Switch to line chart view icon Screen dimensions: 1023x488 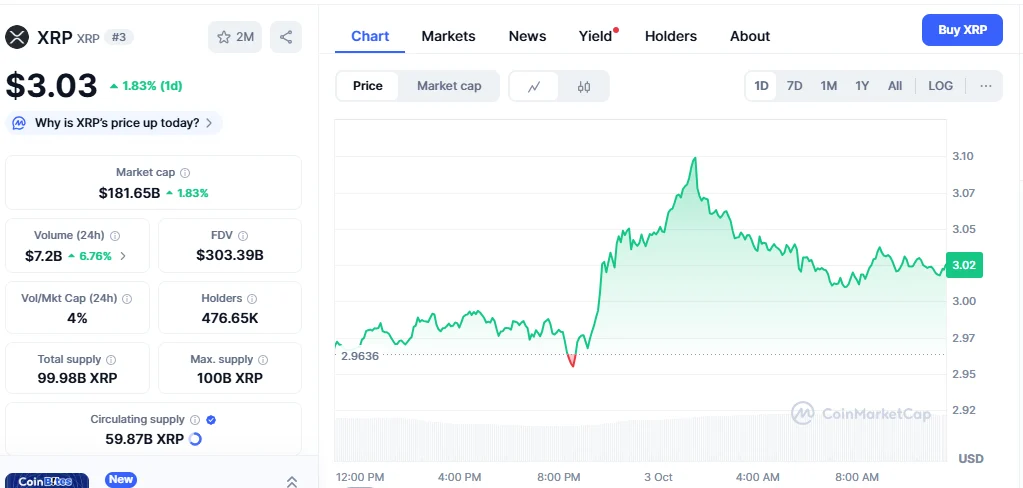(x=535, y=86)
